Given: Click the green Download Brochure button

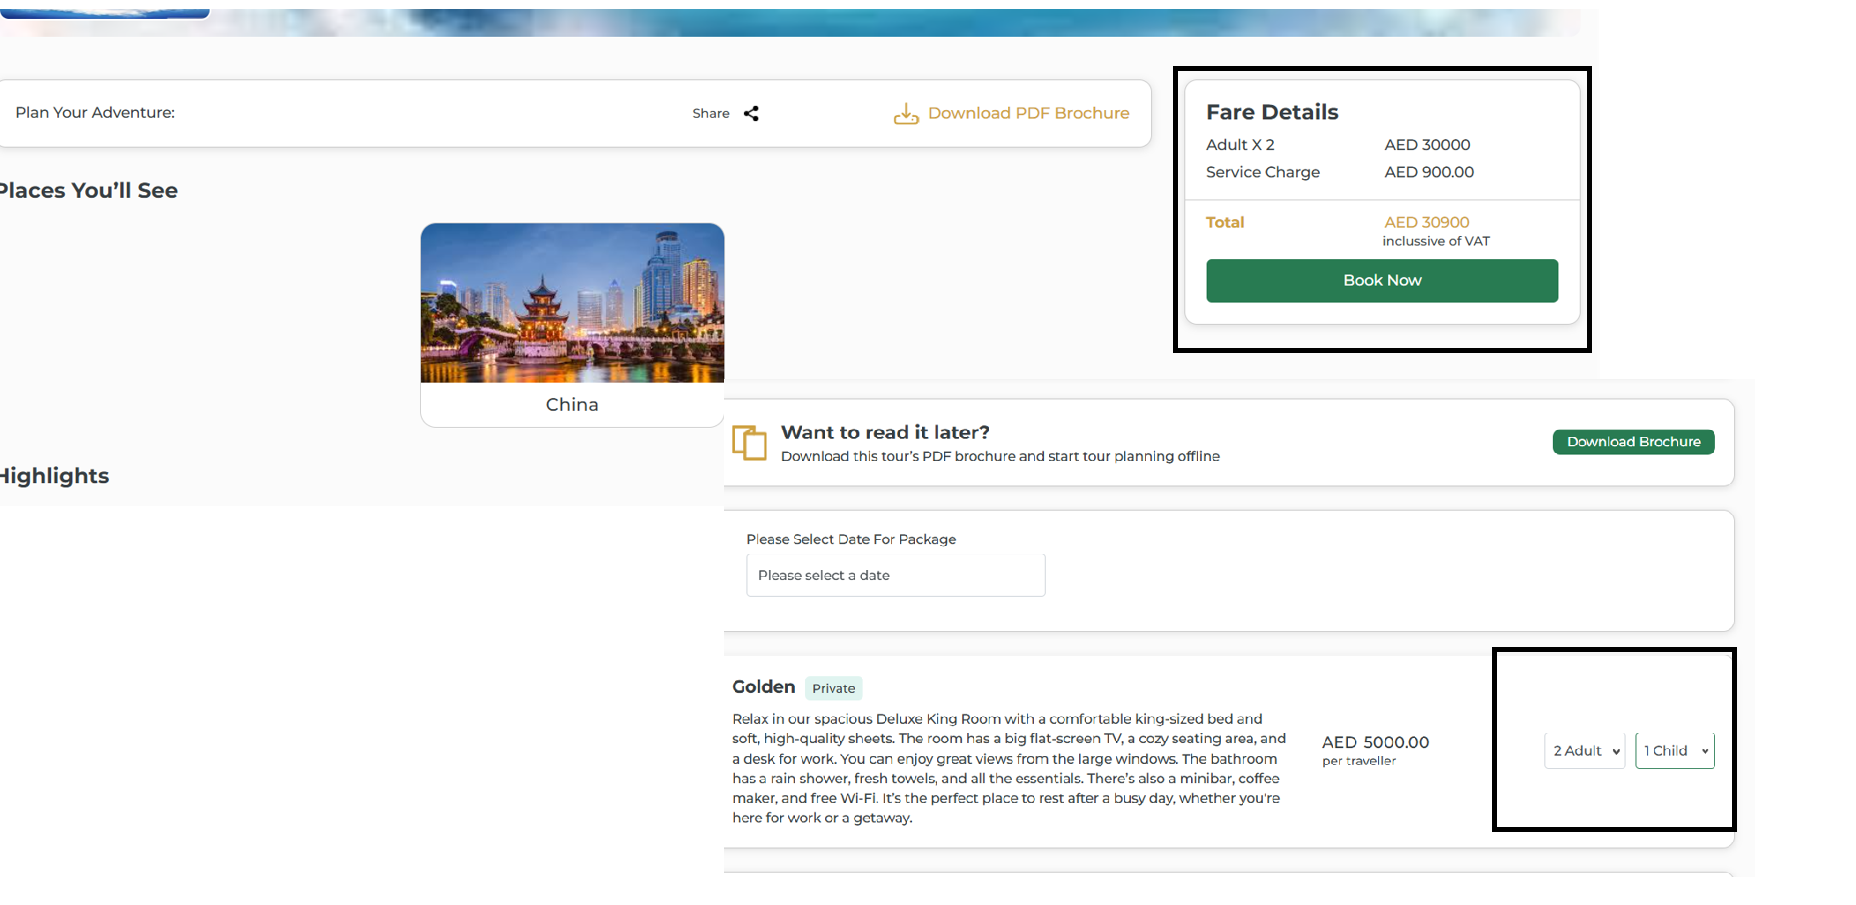Looking at the screenshot, I should 1633,442.
